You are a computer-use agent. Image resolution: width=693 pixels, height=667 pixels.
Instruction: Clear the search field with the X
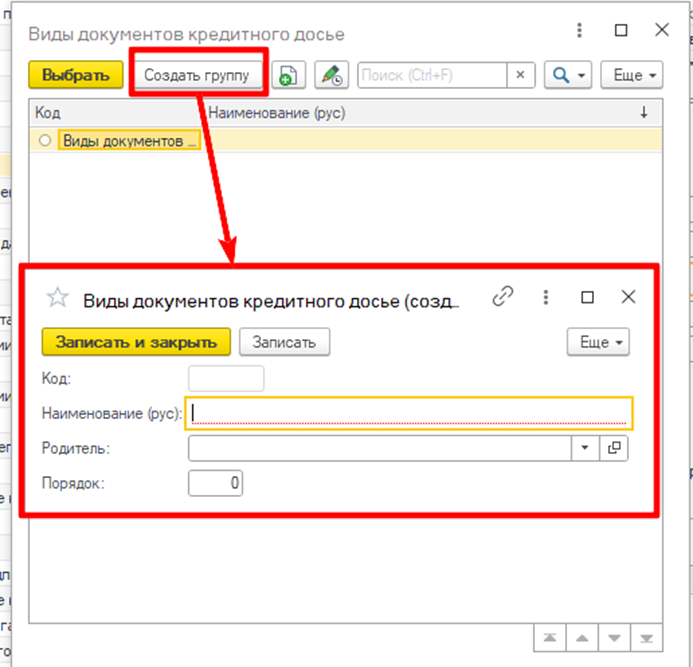(x=521, y=75)
